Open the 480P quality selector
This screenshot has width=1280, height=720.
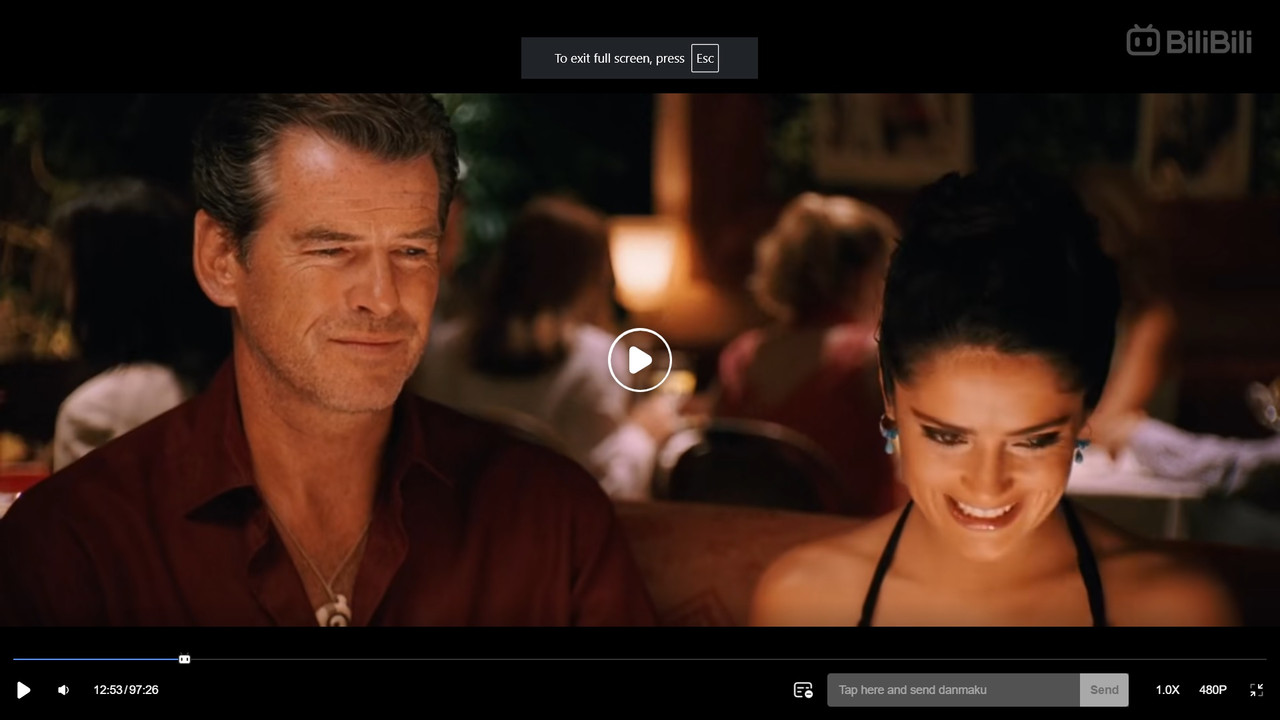click(1213, 690)
